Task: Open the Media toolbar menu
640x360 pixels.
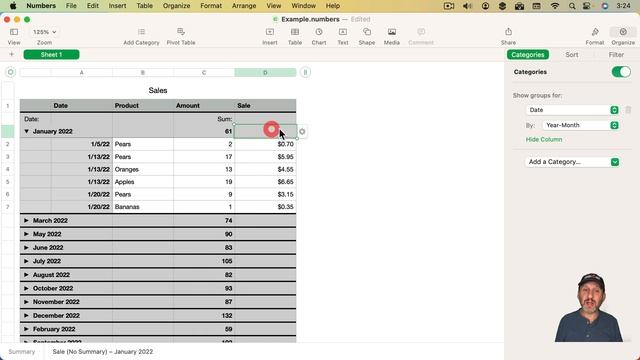Action: pyautogui.click(x=392, y=32)
